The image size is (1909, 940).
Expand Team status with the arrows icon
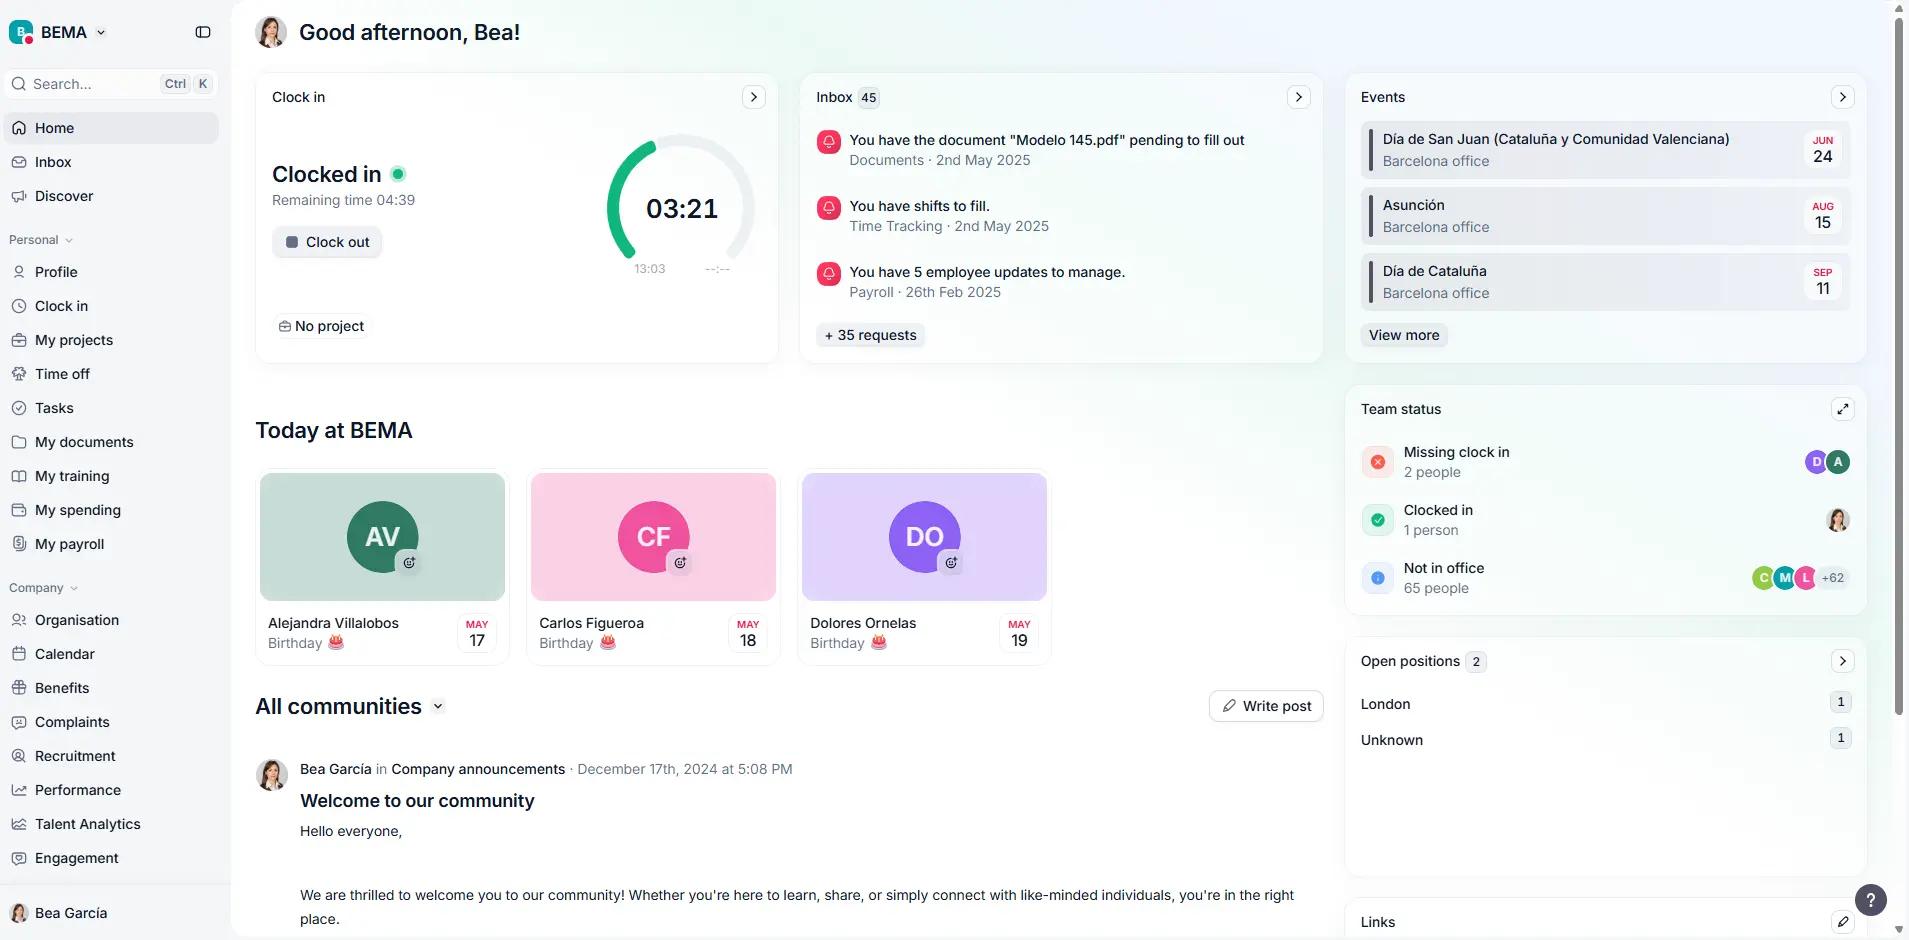[x=1842, y=409]
